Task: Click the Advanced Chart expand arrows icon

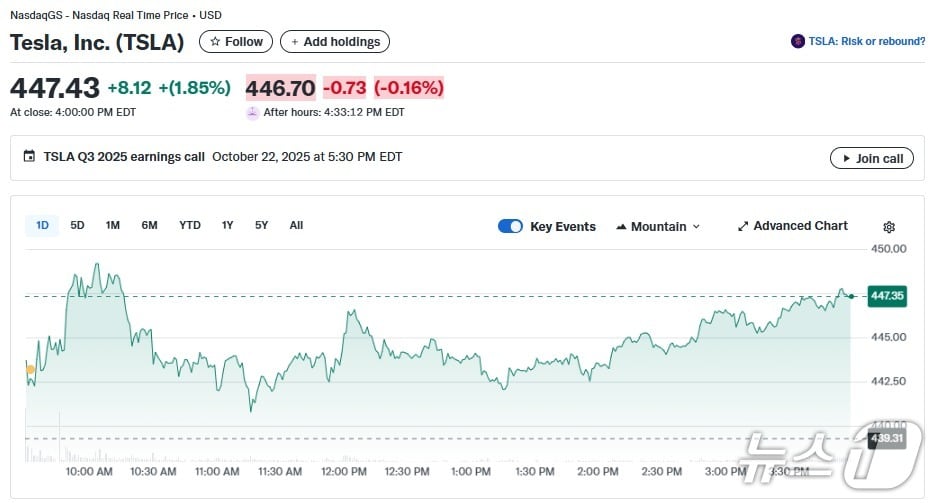Action: tap(743, 226)
